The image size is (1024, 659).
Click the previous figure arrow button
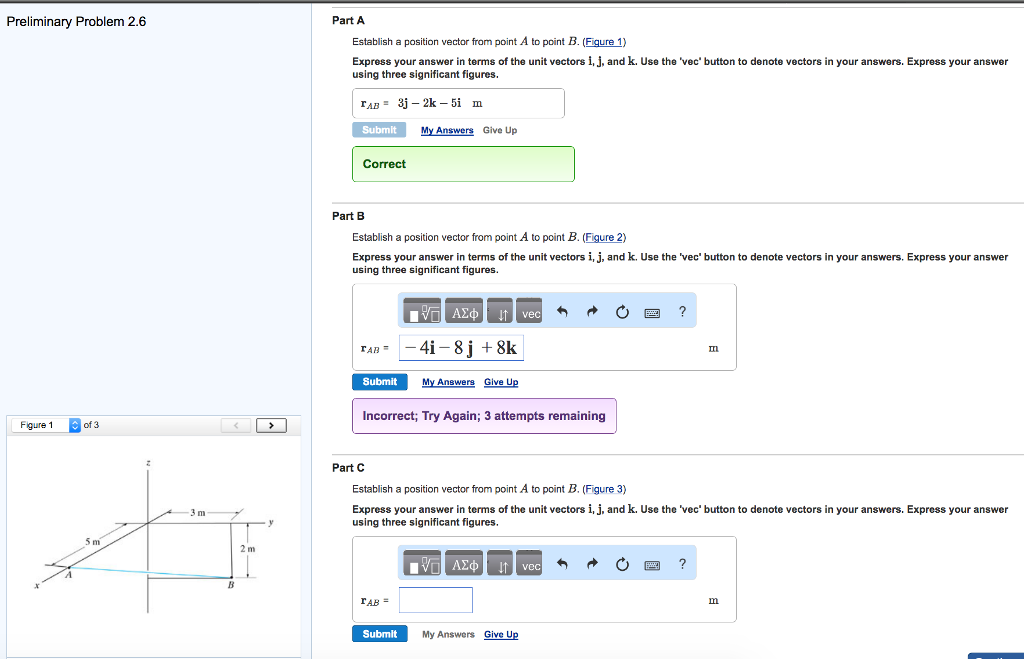(x=236, y=424)
